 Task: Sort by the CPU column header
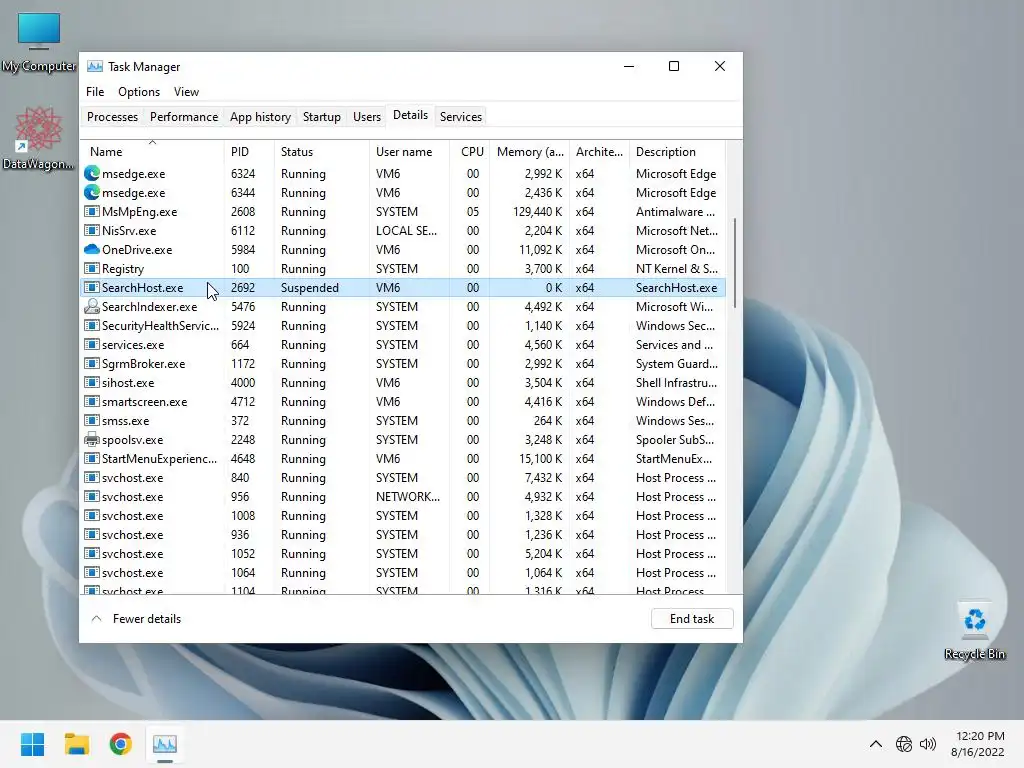tap(470, 152)
